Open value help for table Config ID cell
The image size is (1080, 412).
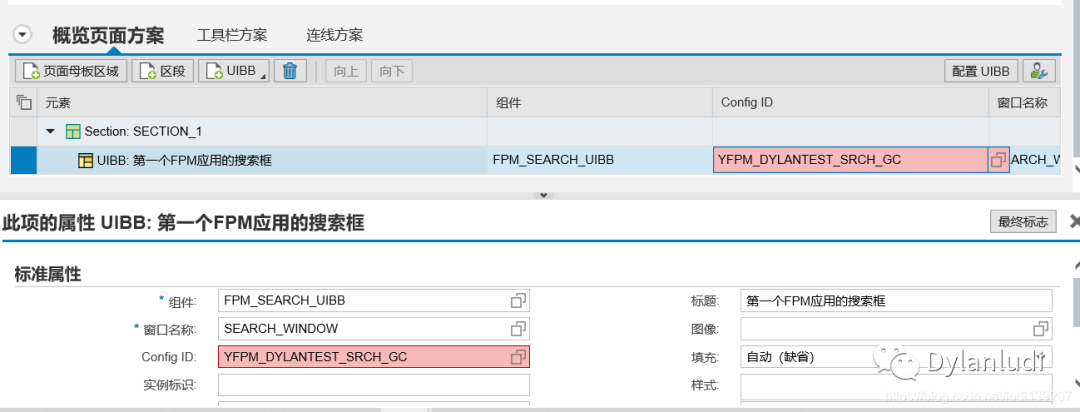tap(998, 161)
